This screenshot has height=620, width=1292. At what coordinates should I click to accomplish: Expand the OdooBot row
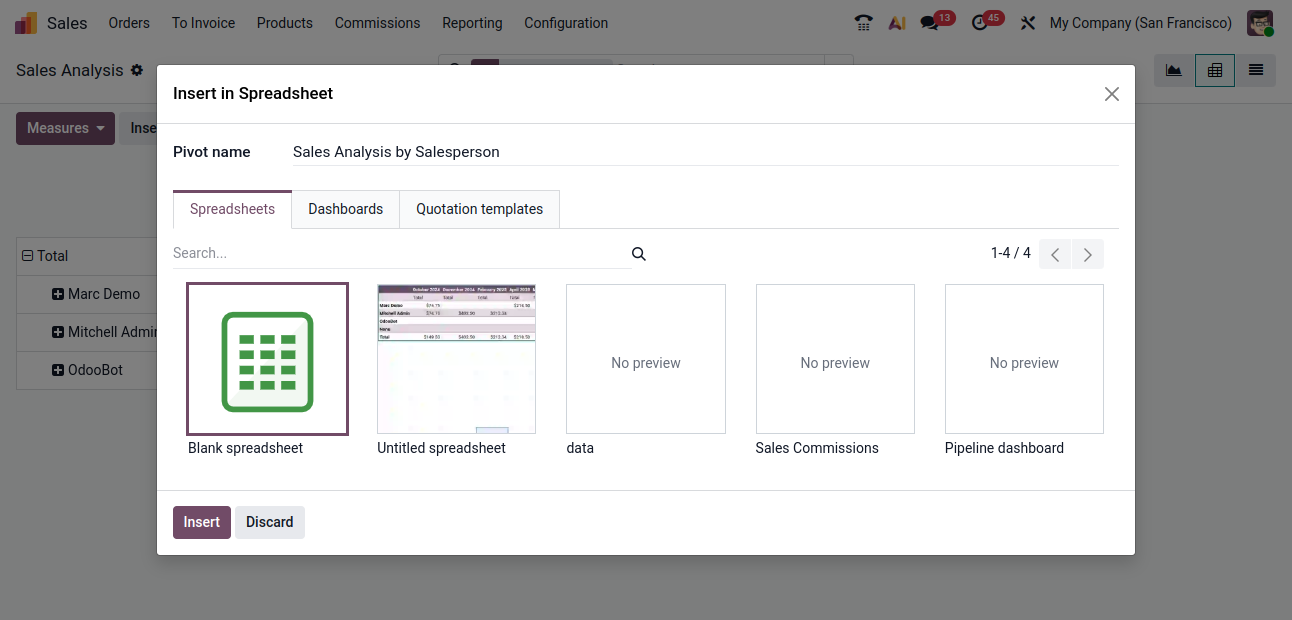tap(58, 370)
